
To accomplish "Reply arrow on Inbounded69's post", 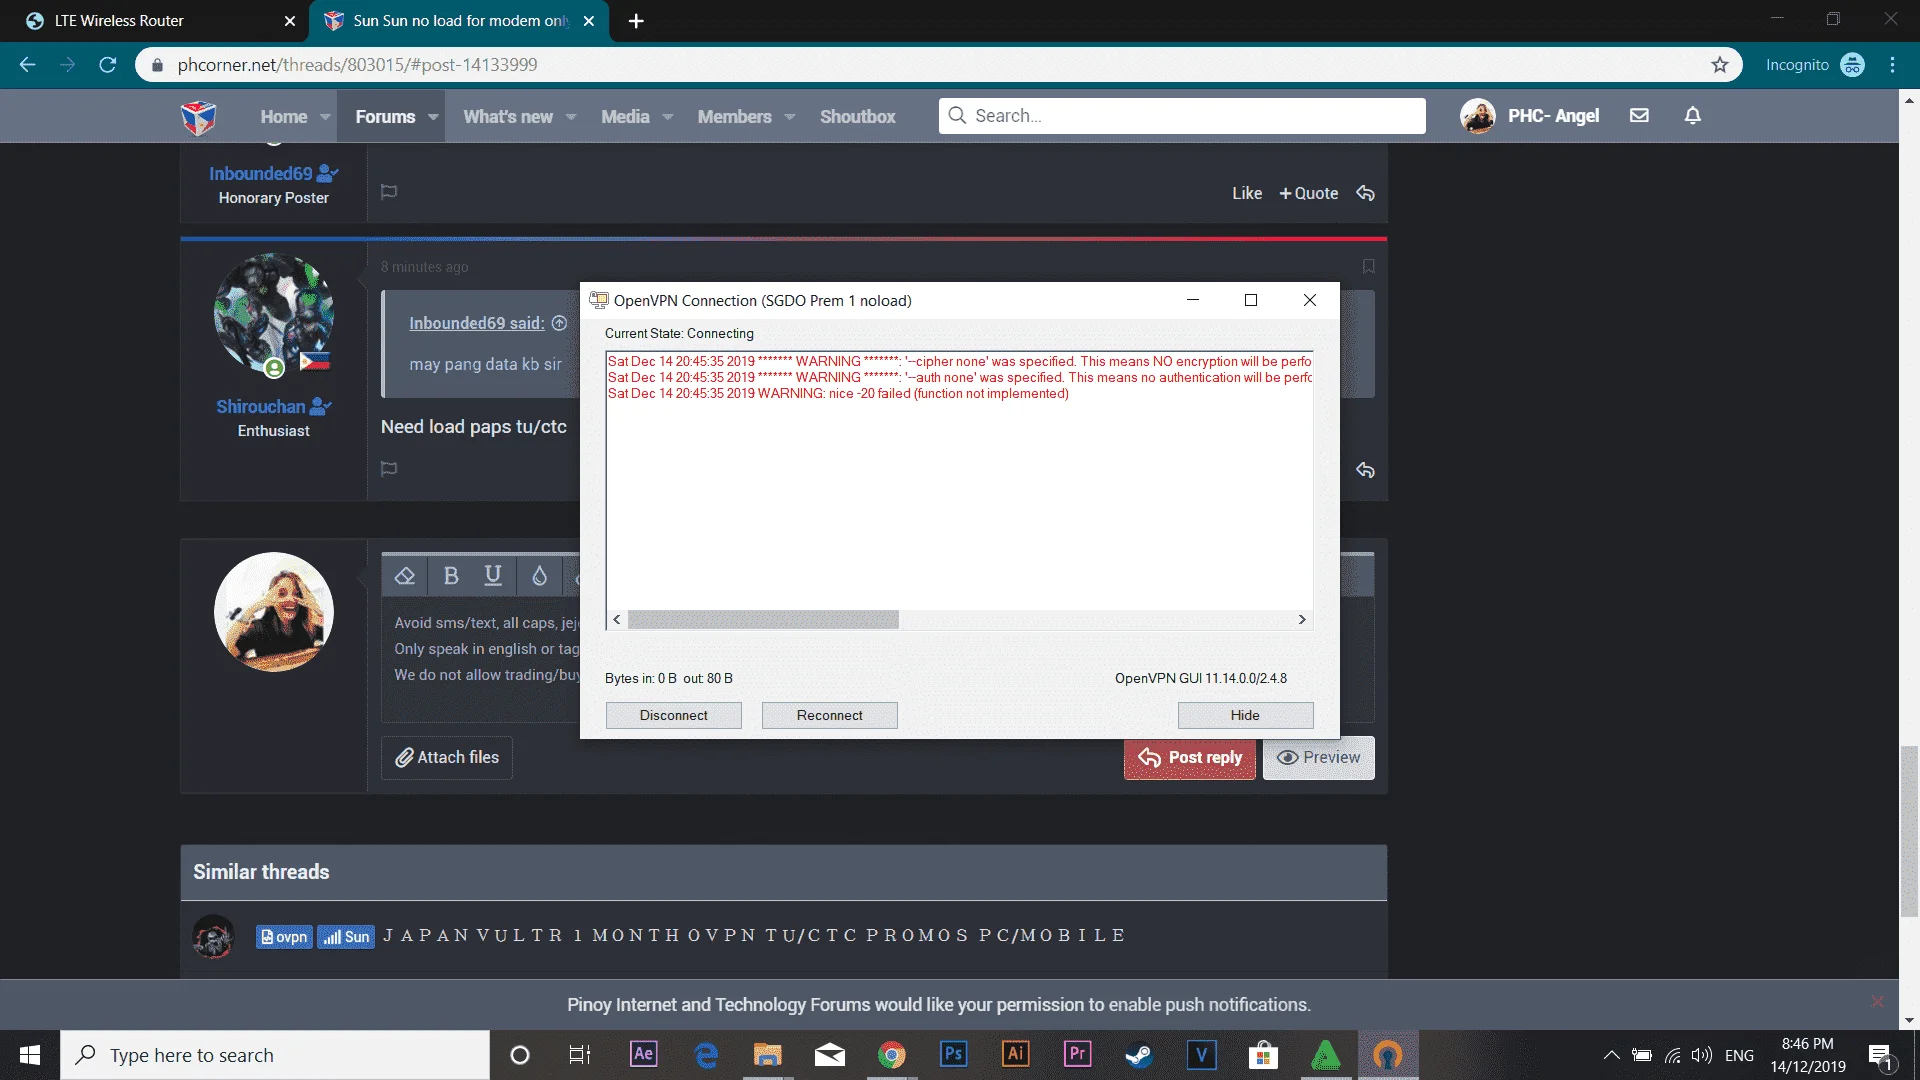I will pos(1365,193).
